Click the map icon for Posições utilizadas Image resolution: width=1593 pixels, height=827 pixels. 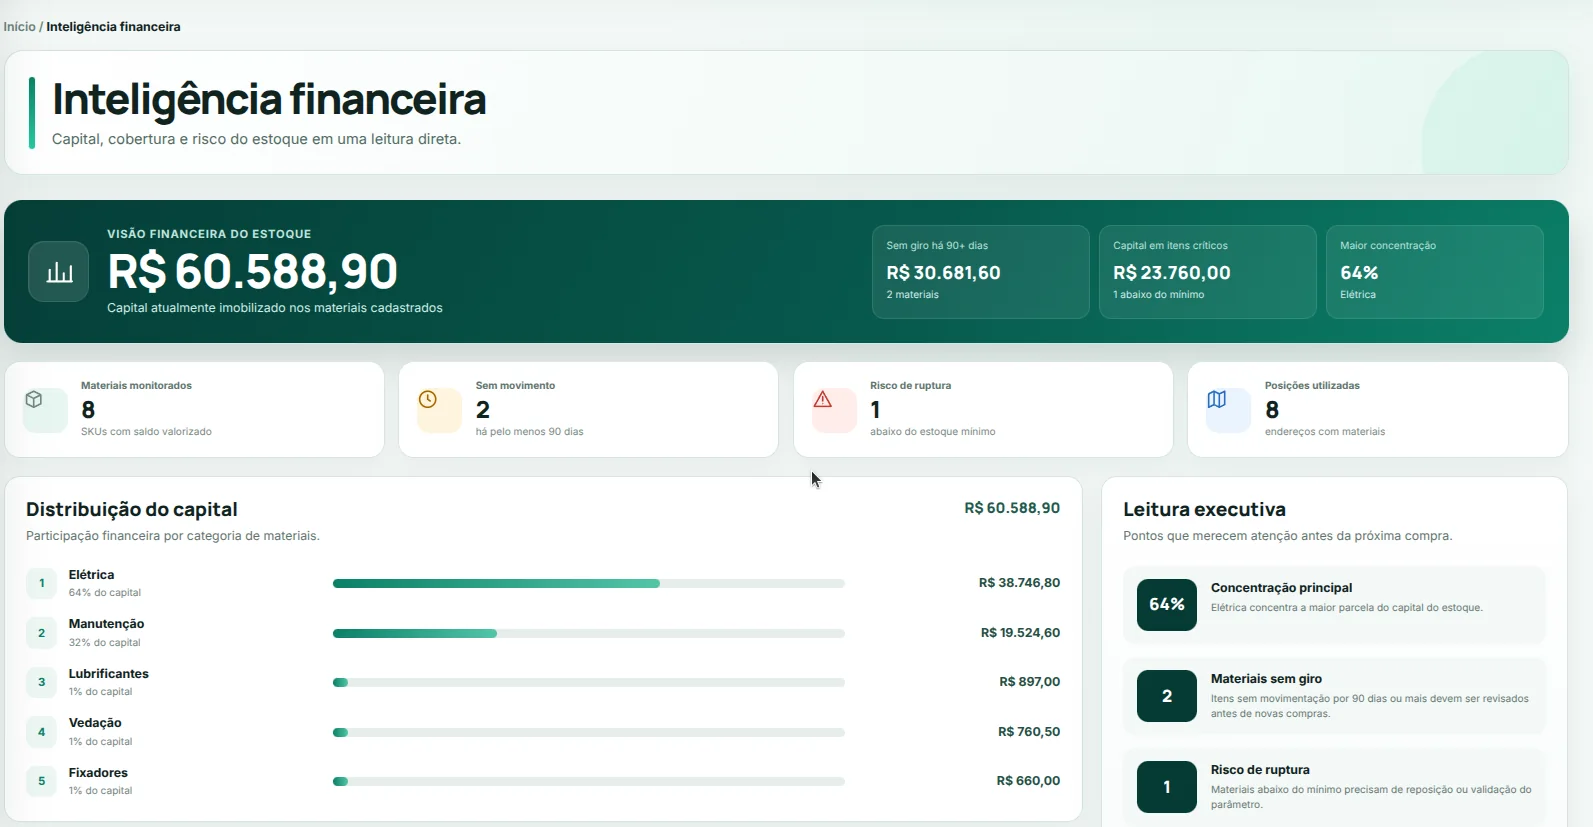1217,400
